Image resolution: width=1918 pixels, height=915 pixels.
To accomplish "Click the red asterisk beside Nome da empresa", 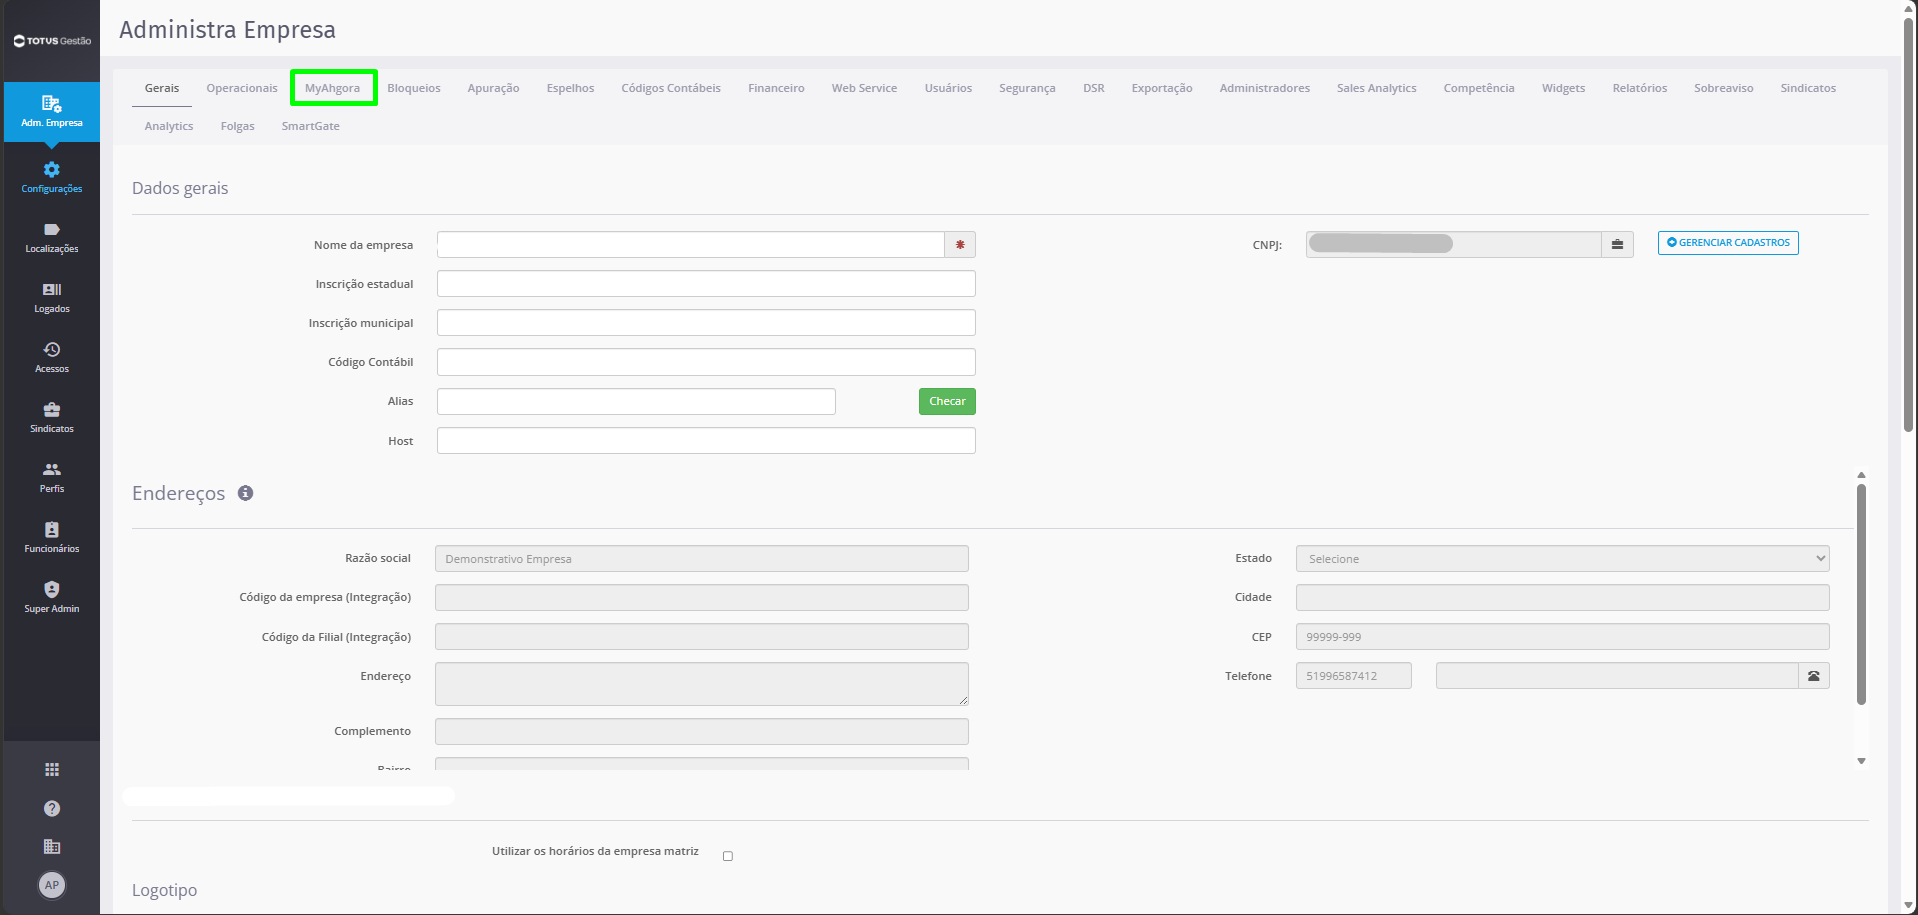I will pos(960,245).
